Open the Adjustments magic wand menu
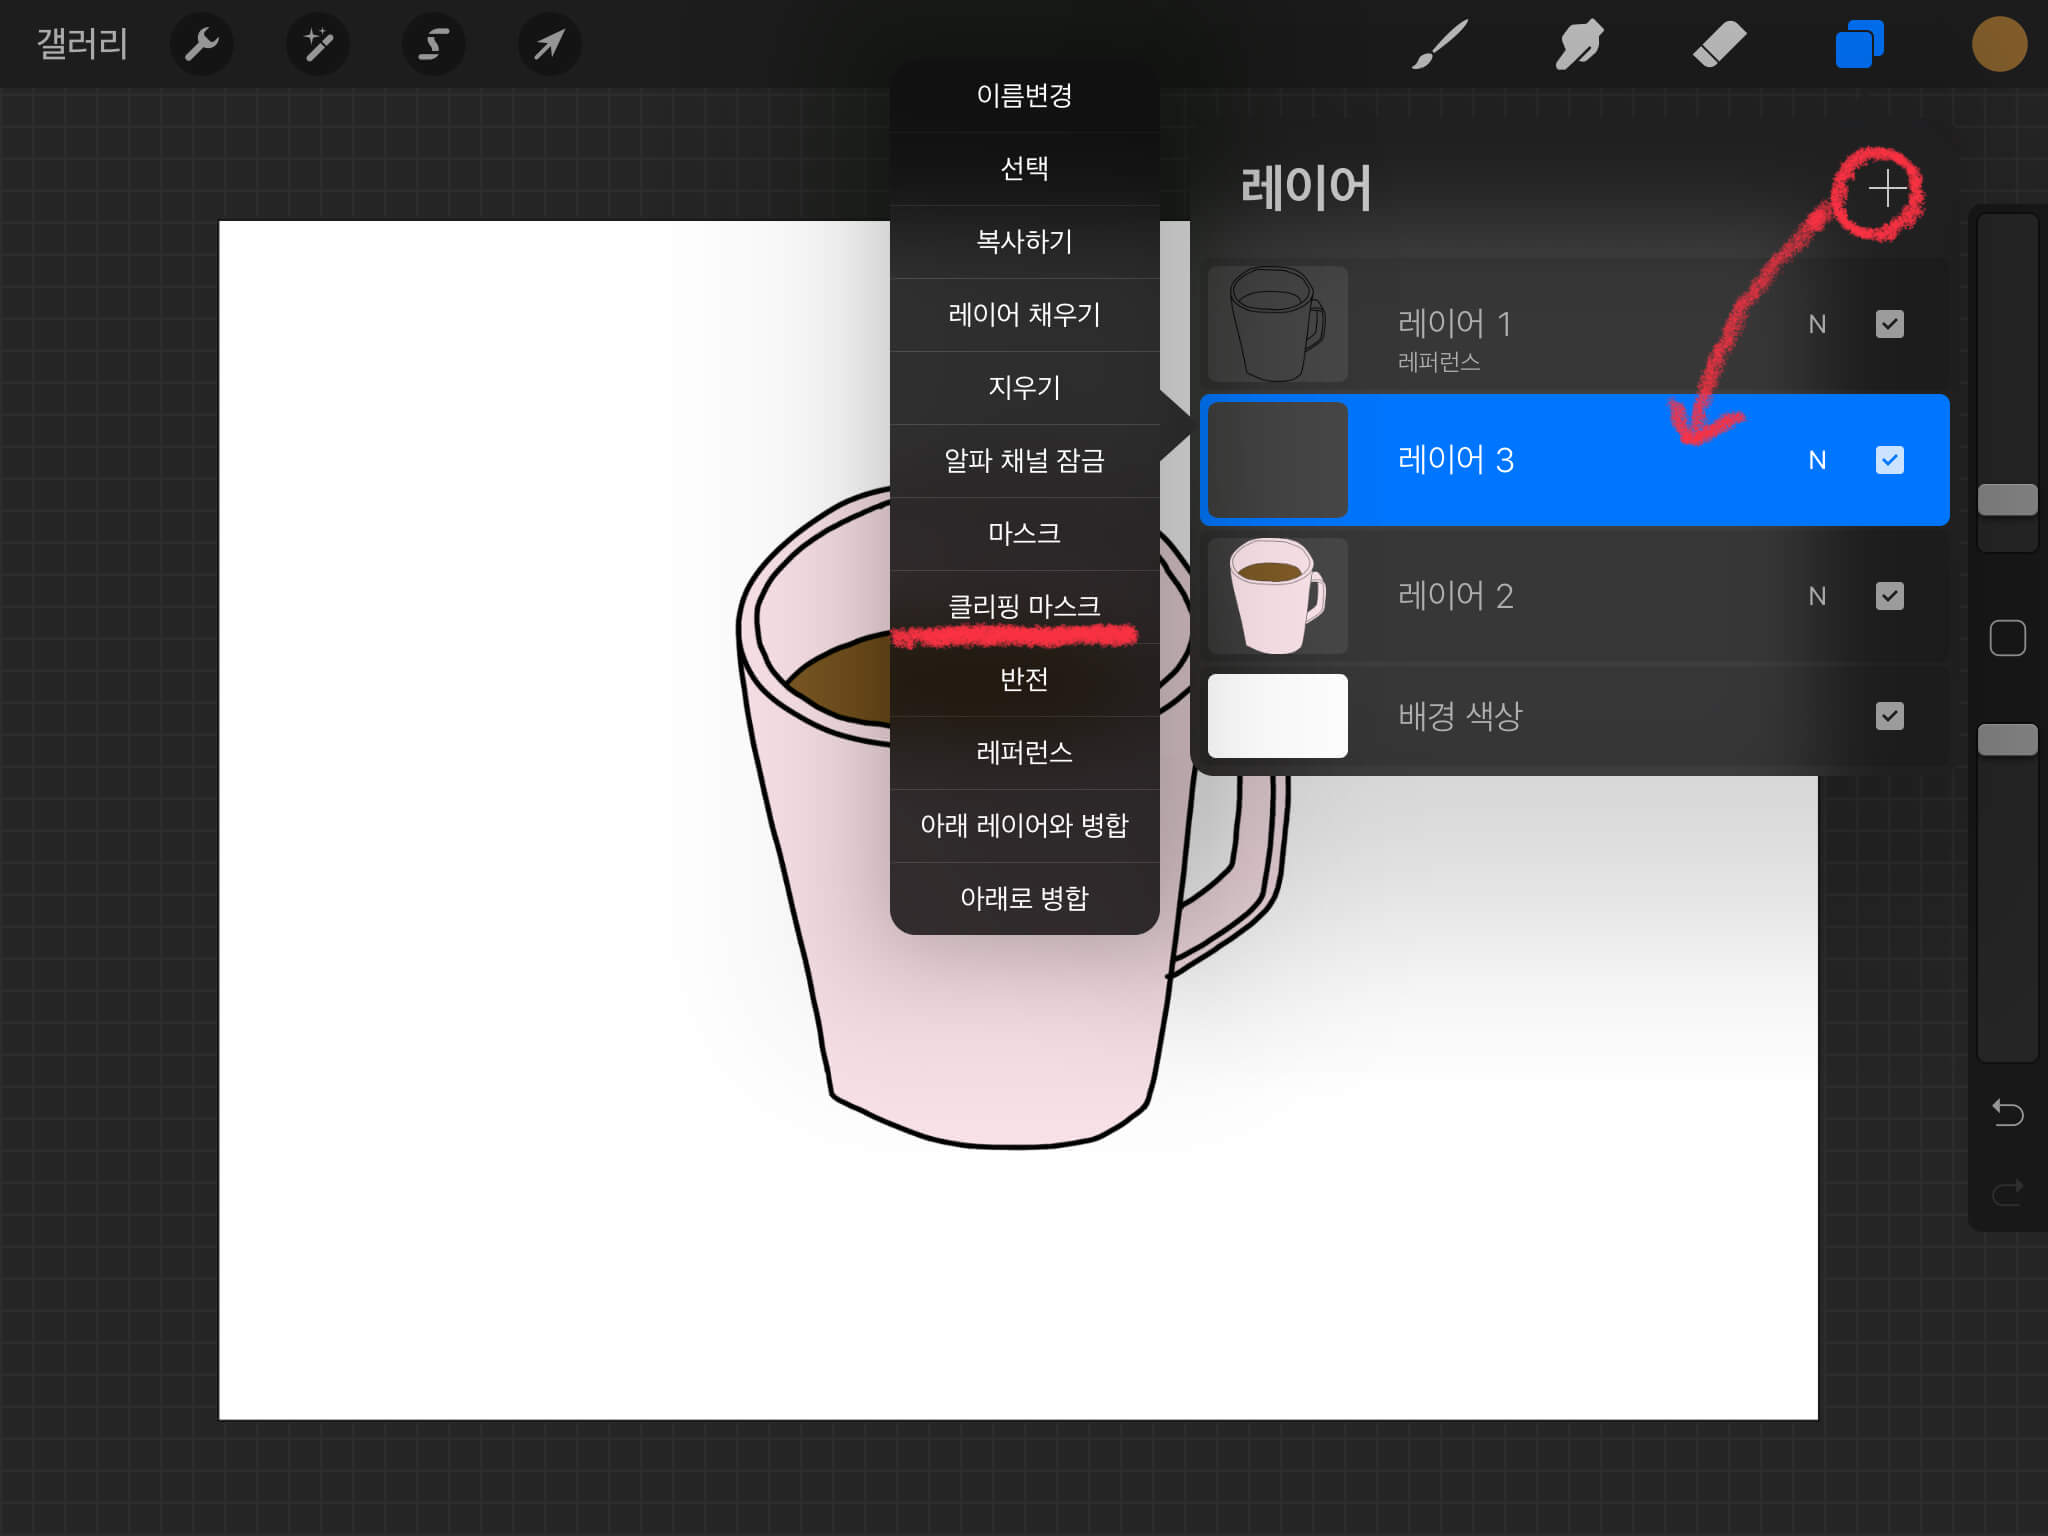This screenshot has height=1536, width=2048. [x=318, y=44]
